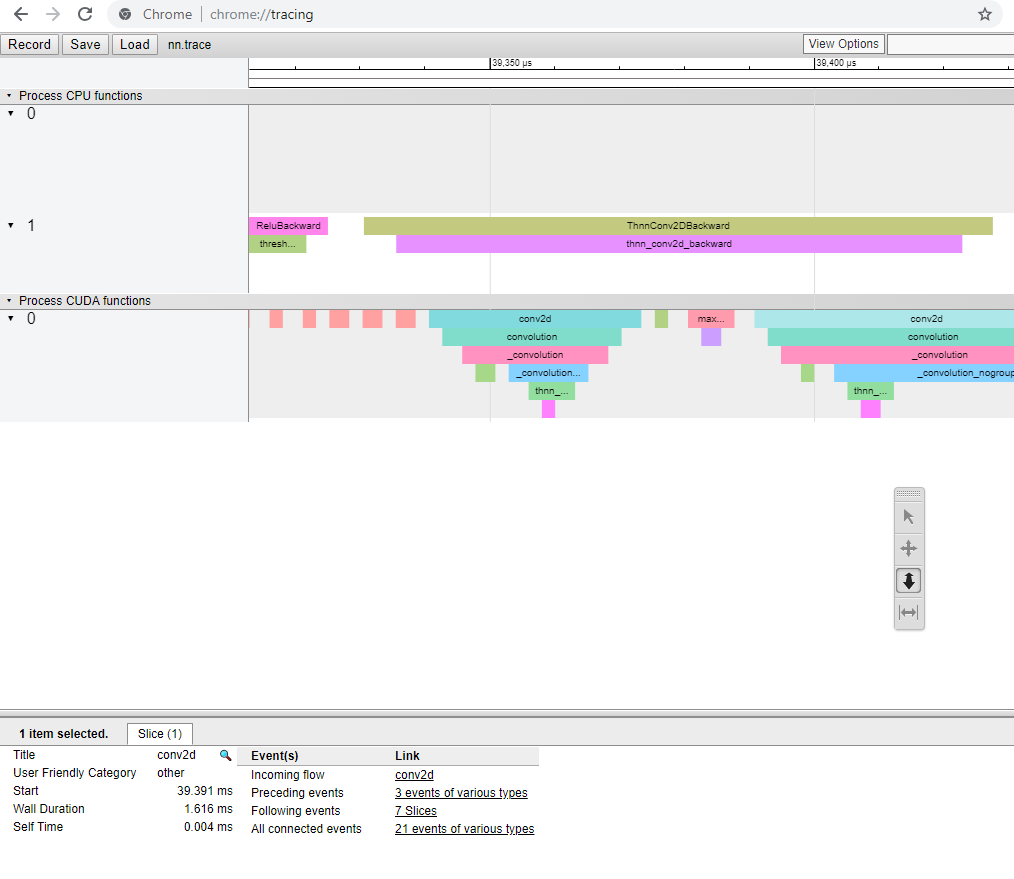
Task: Activate the zoom mouse mode tool
Action: click(x=909, y=581)
